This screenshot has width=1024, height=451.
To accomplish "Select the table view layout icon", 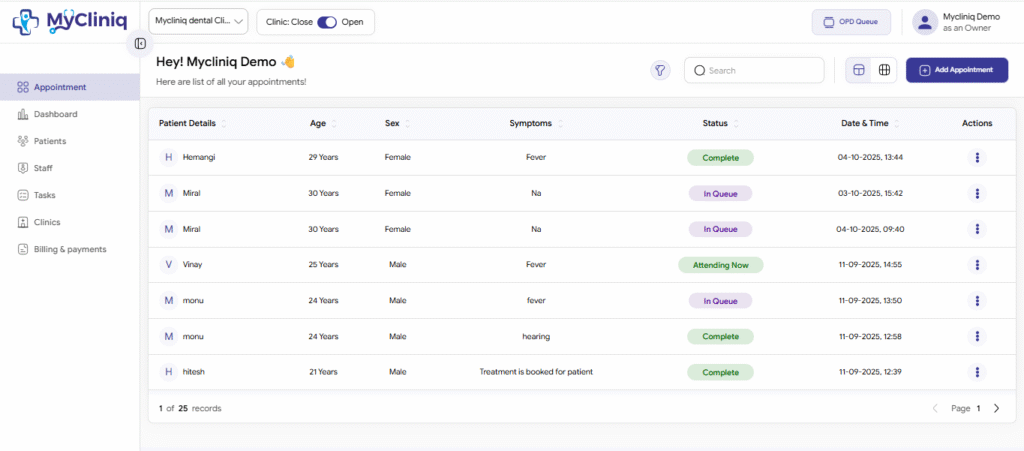I will pos(858,70).
